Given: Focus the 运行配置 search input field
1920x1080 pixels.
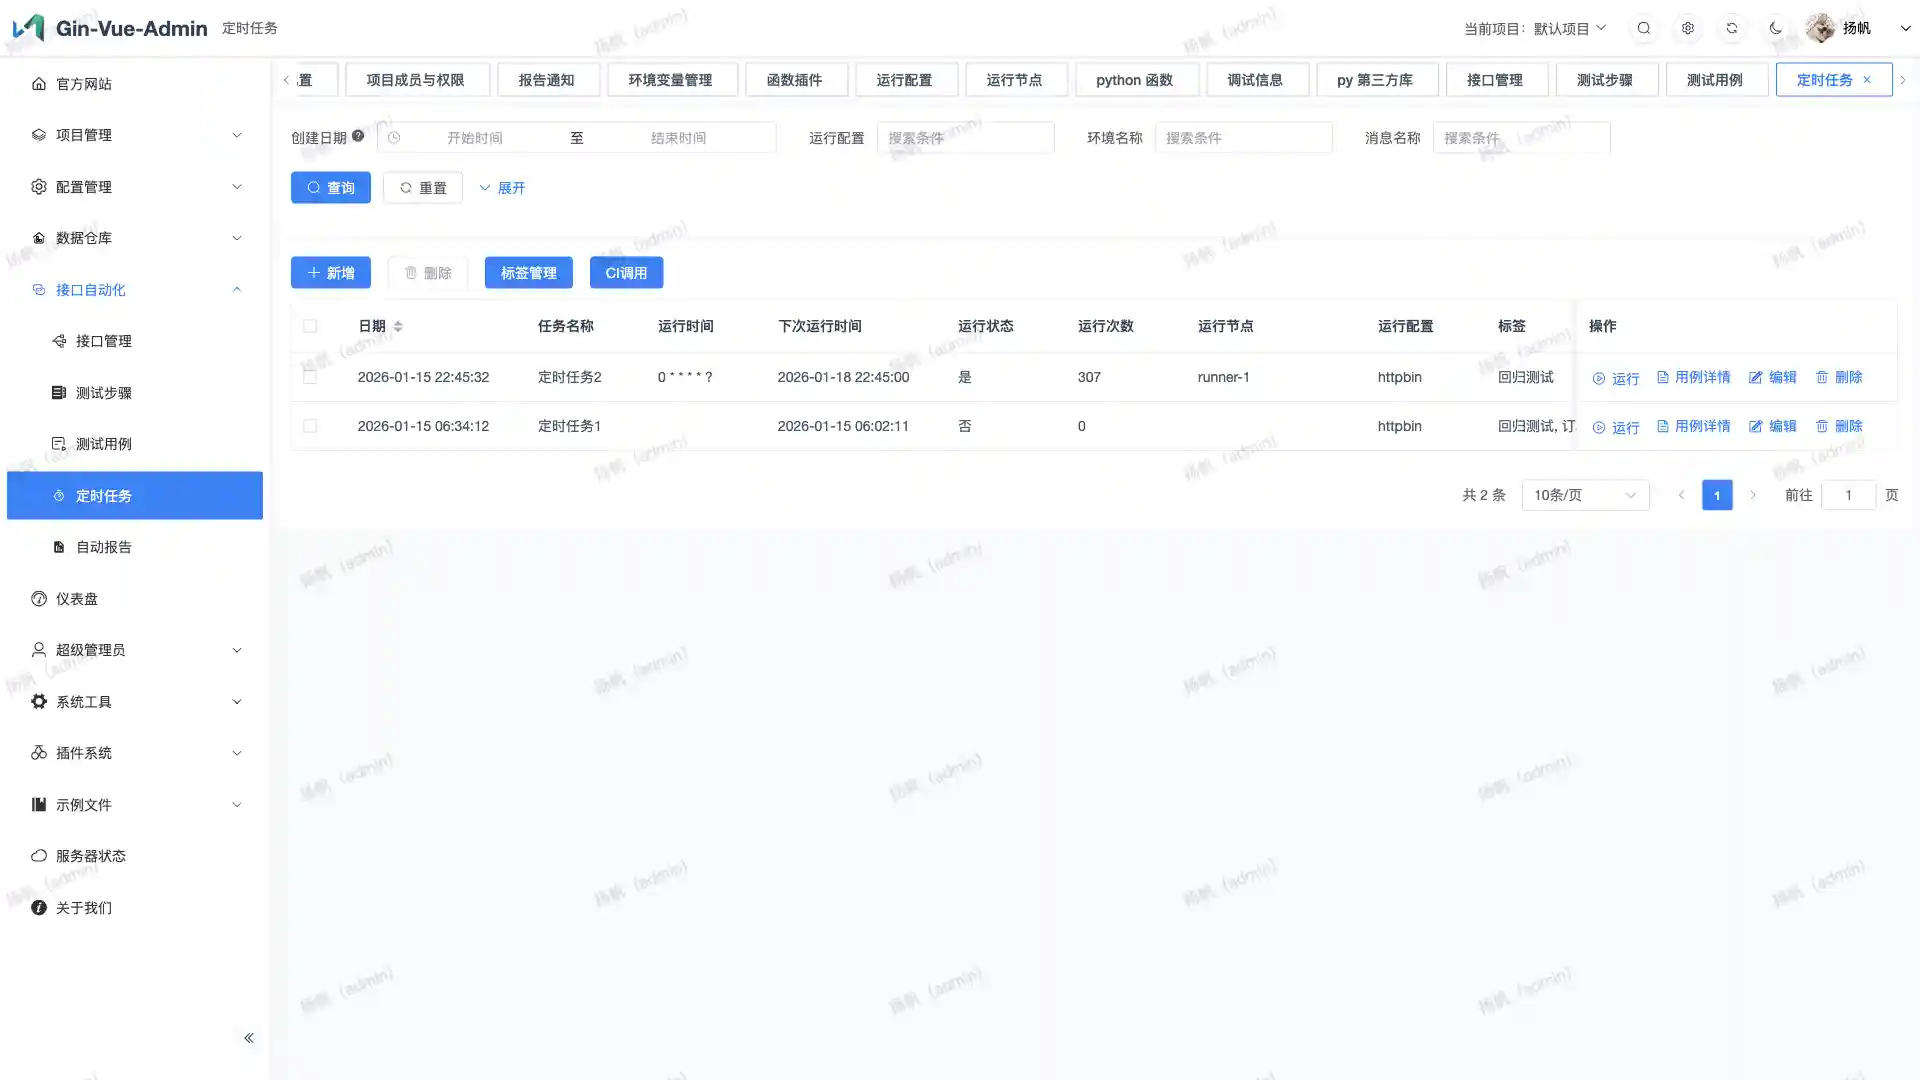Looking at the screenshot, I should [965, 138].
